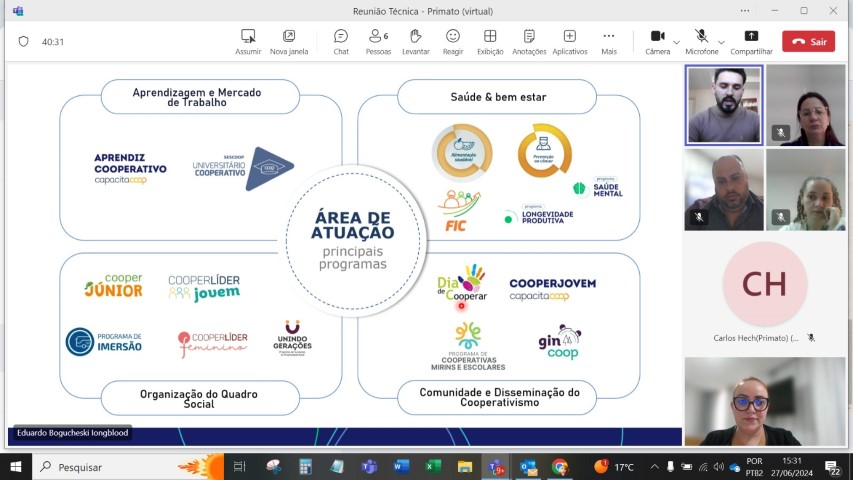The height and width of the screenshot is (480, 853).
Task: Open the meeting Chat
Action: (x=341, y=42)
